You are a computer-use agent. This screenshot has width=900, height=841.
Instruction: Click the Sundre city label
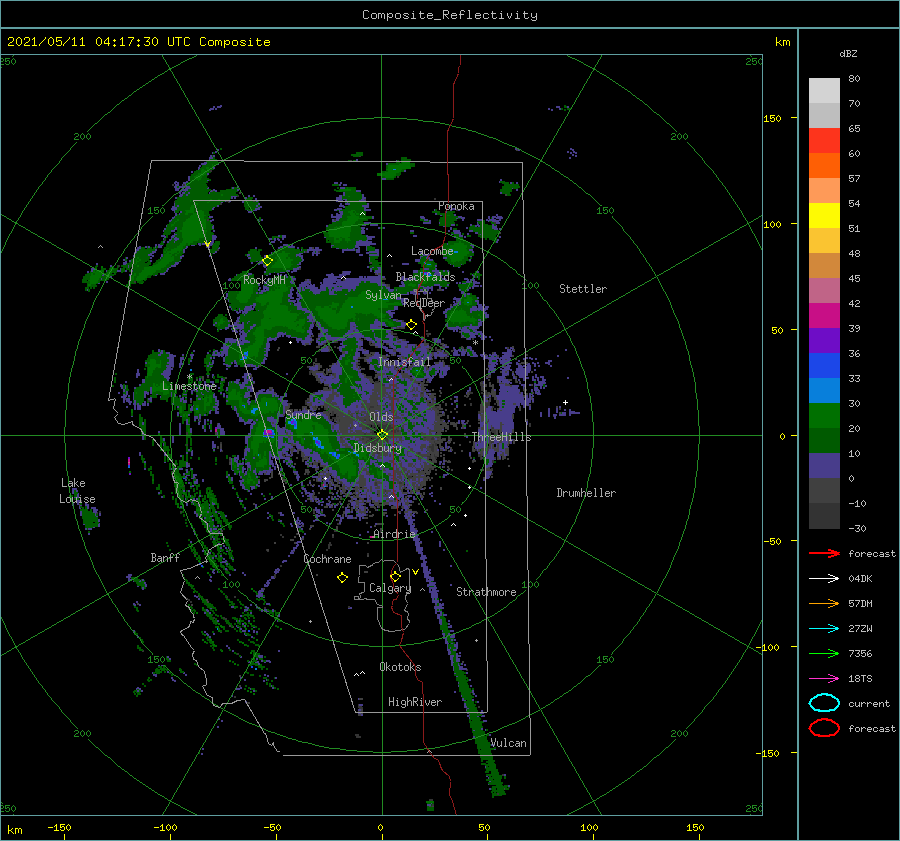pos(303,414)
